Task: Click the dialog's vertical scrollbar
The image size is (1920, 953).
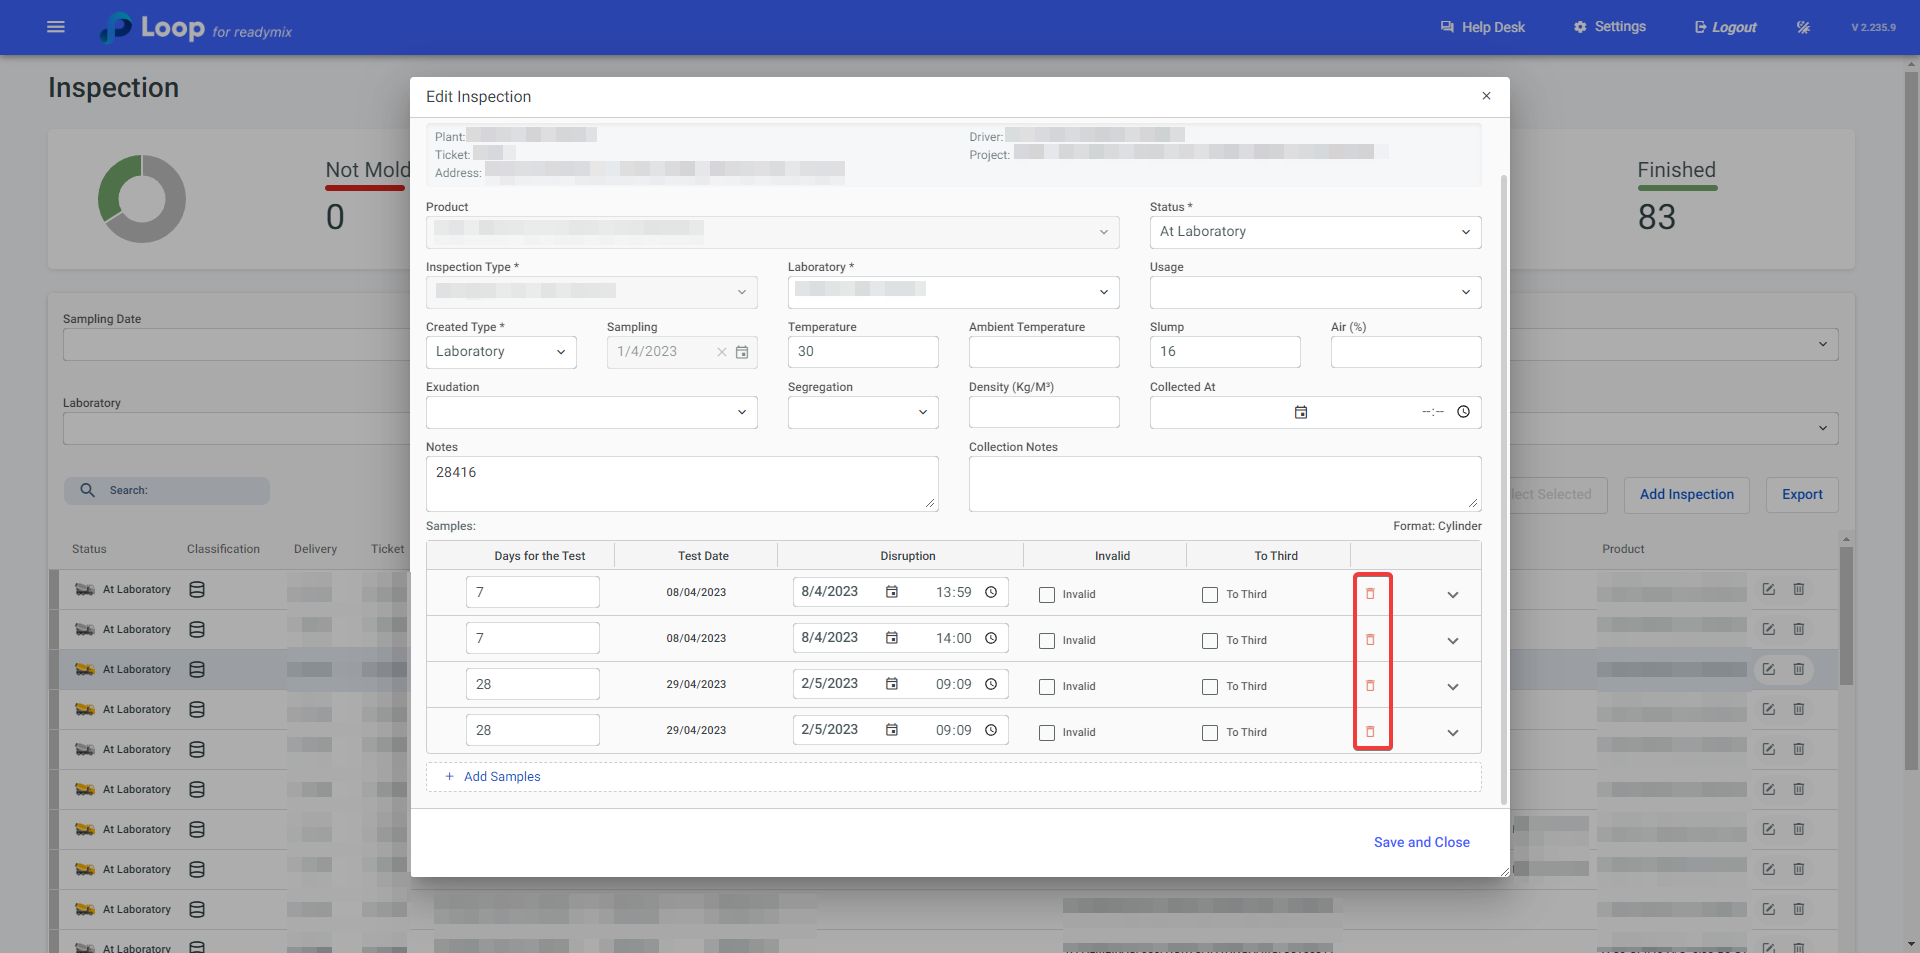Action: coord(1503,488)
